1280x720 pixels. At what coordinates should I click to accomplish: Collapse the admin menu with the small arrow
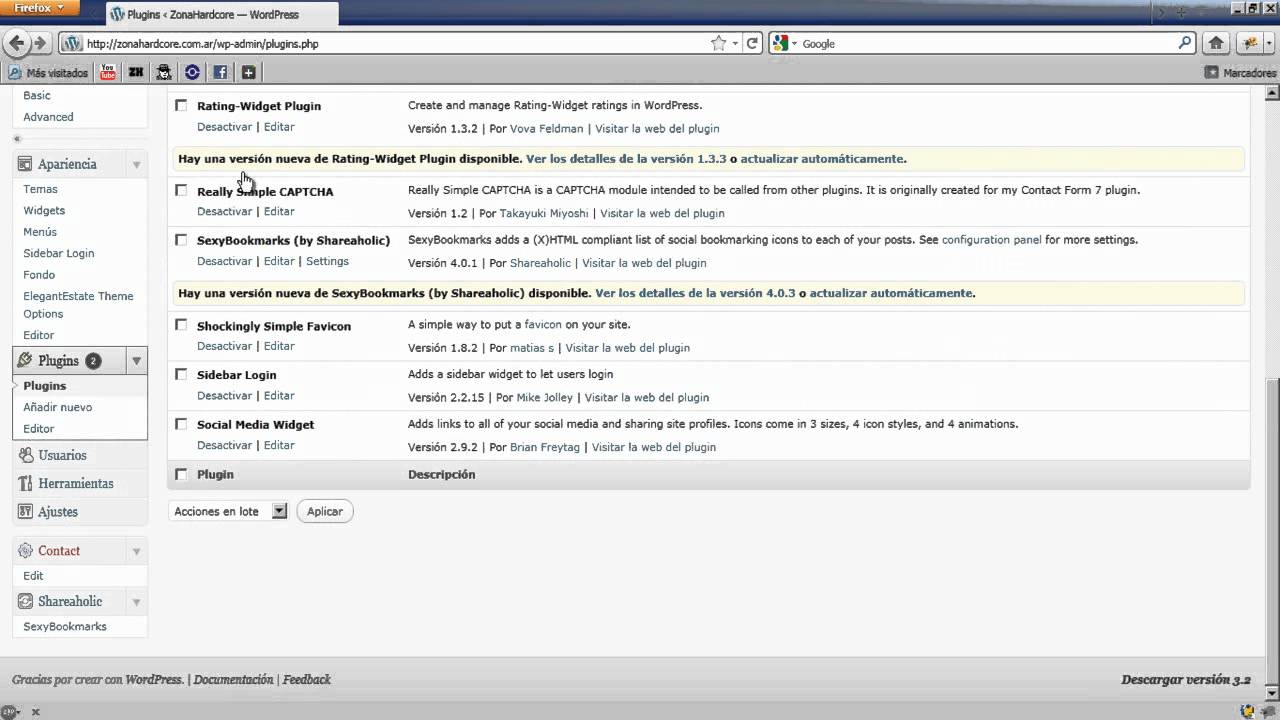click(17, 138)
